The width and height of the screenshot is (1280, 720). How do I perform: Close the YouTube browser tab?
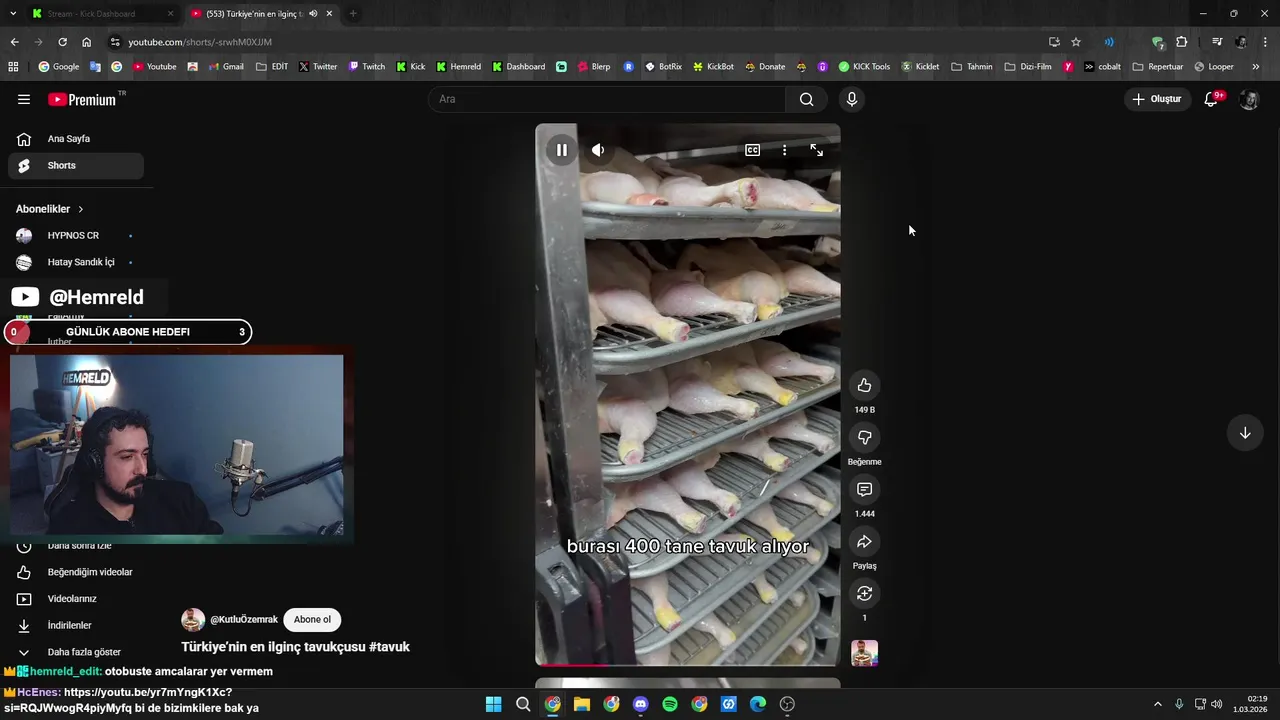pyautogui.click(x=329, y=14)
